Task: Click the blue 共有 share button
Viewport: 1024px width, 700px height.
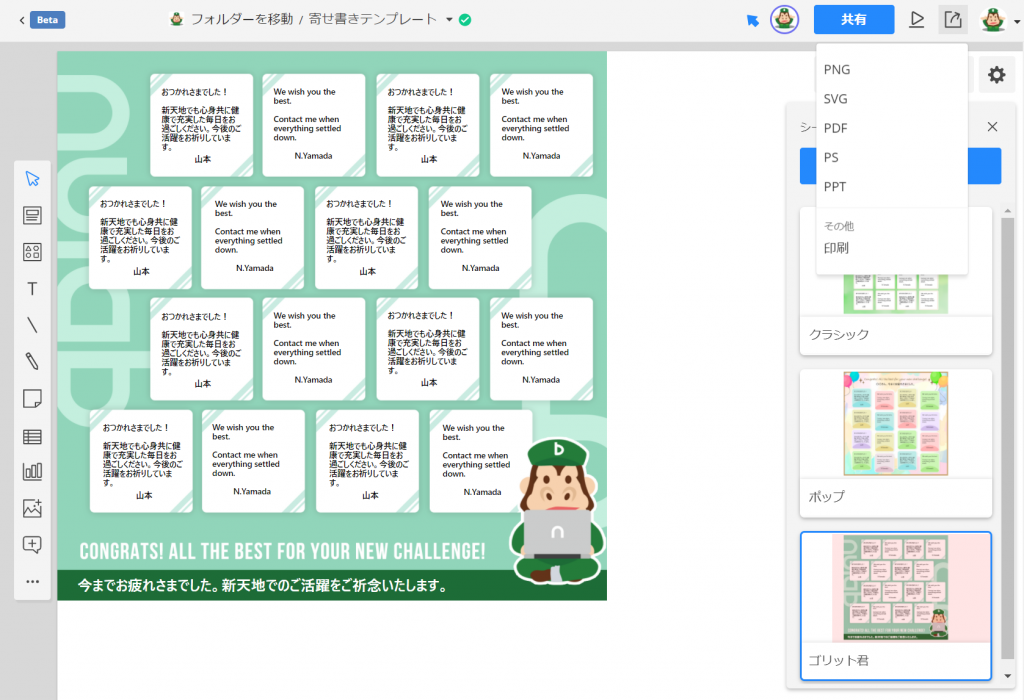Action: tap(853, 20)
